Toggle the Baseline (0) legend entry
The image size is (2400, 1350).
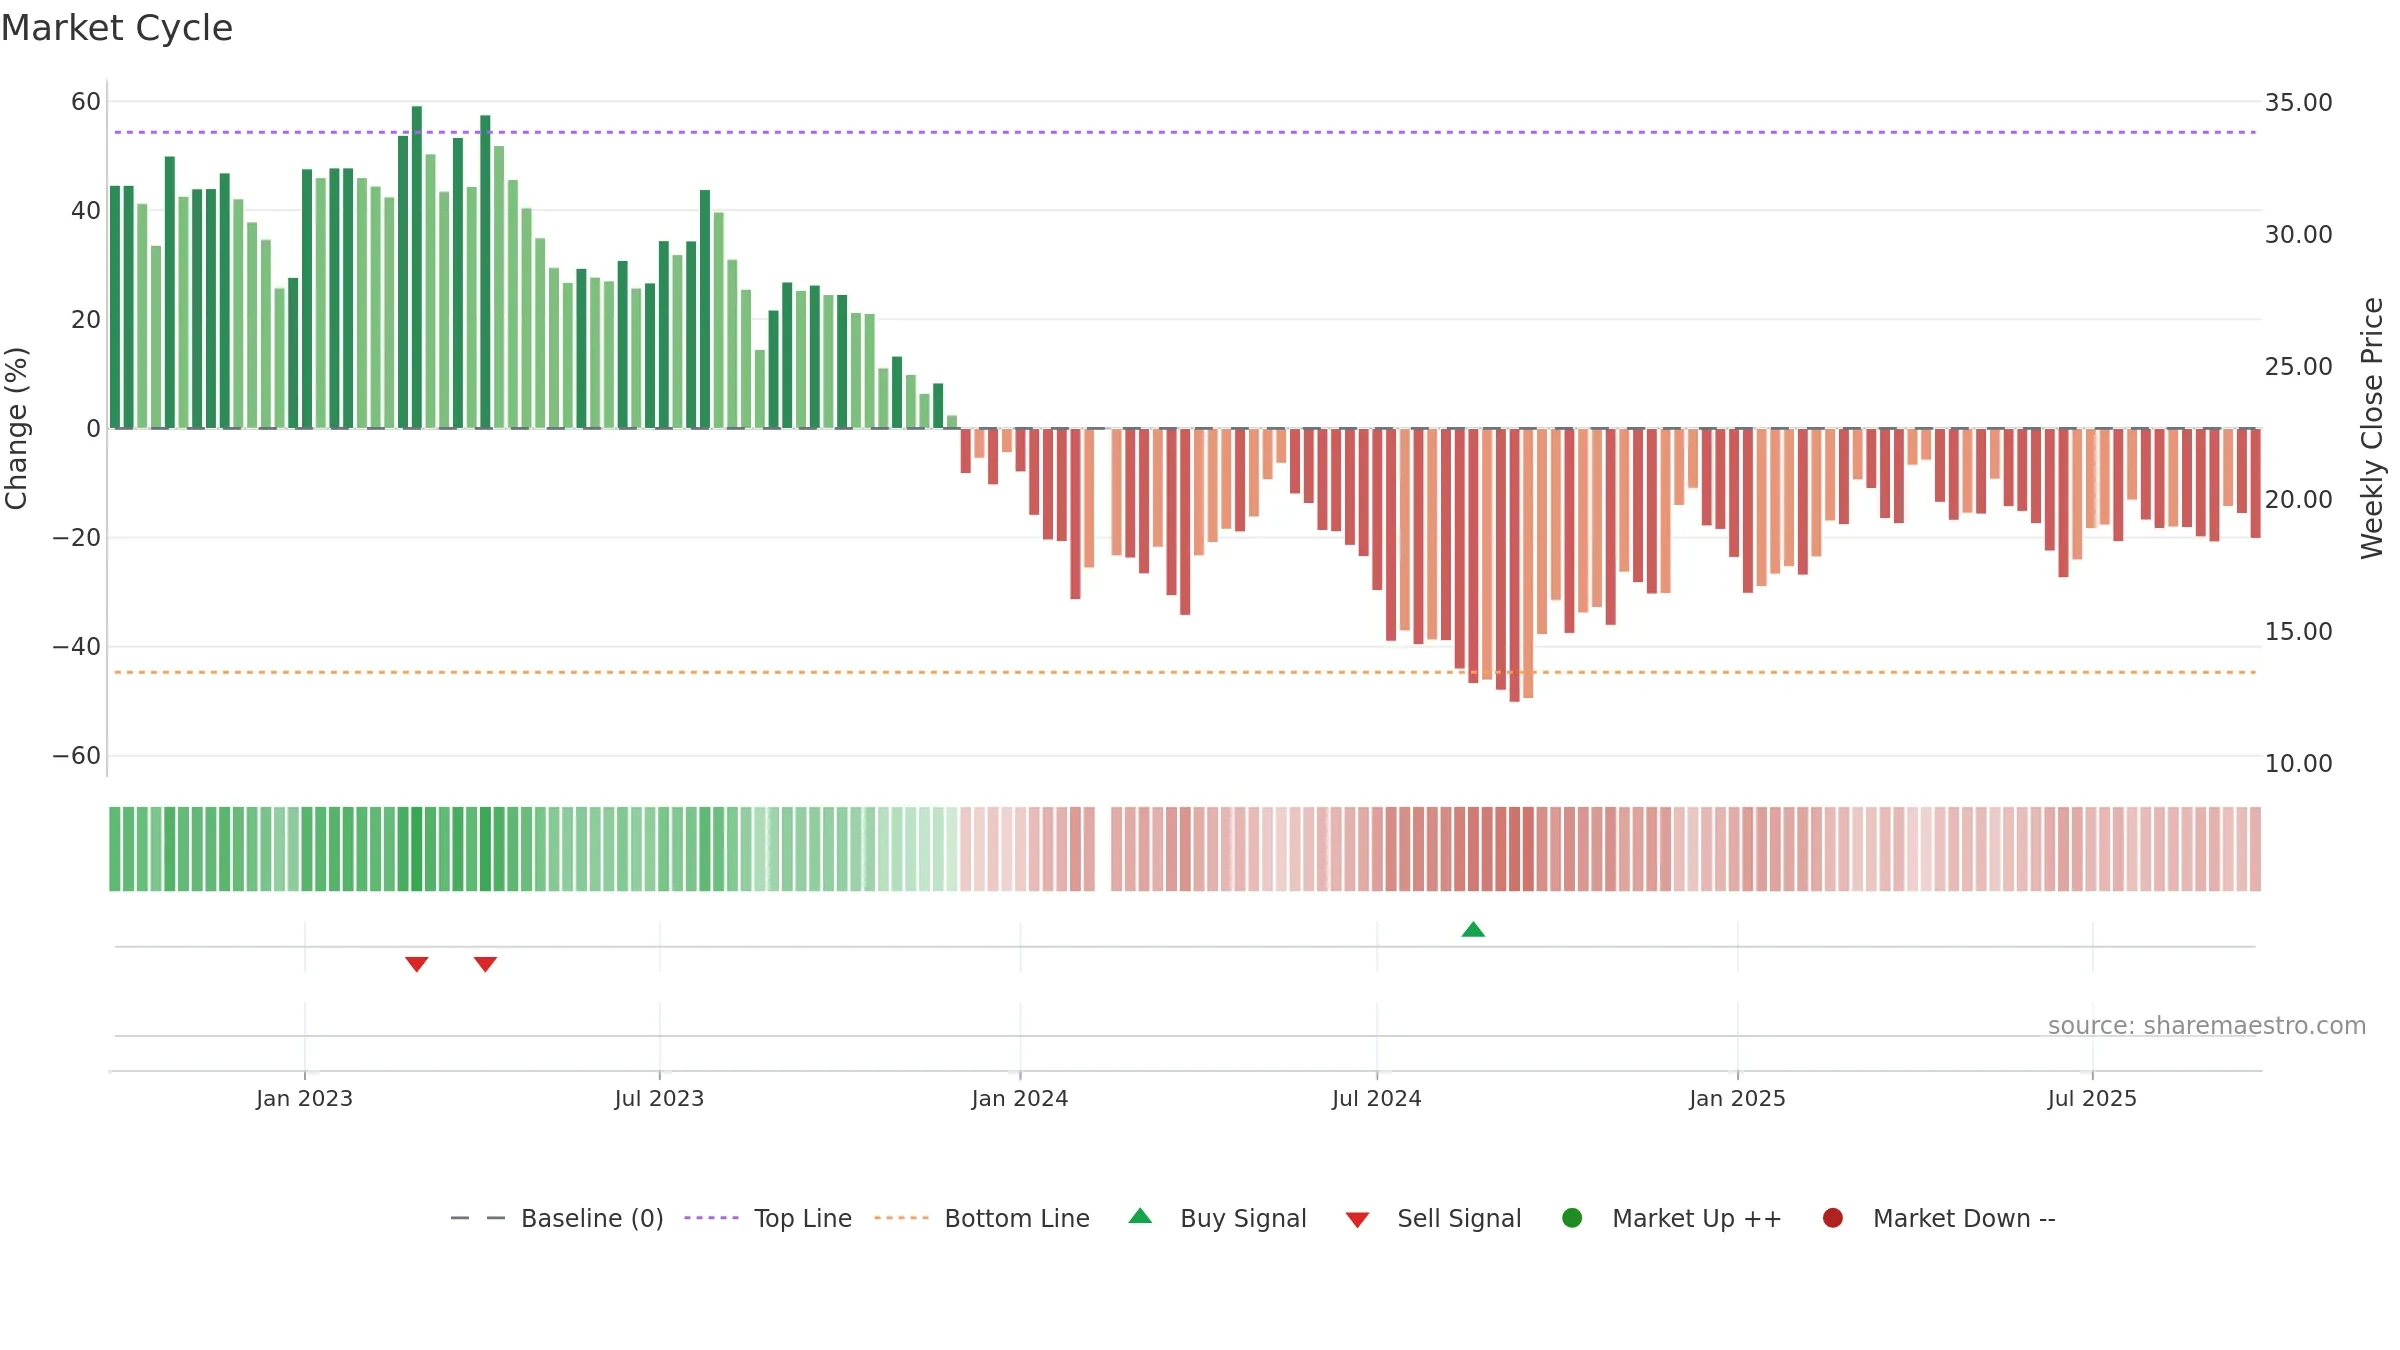(557, 1218)
